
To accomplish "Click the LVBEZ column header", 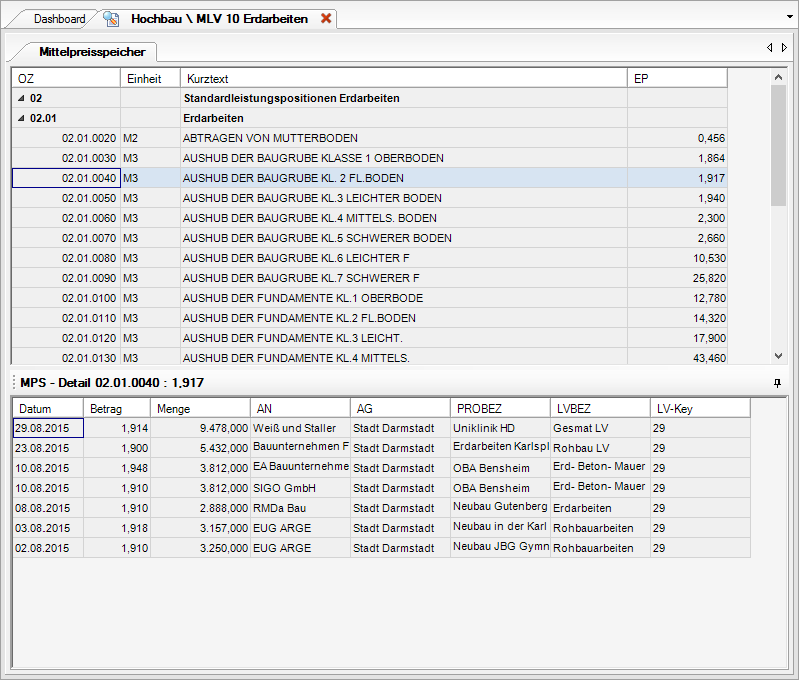I will tap(600, 408).
